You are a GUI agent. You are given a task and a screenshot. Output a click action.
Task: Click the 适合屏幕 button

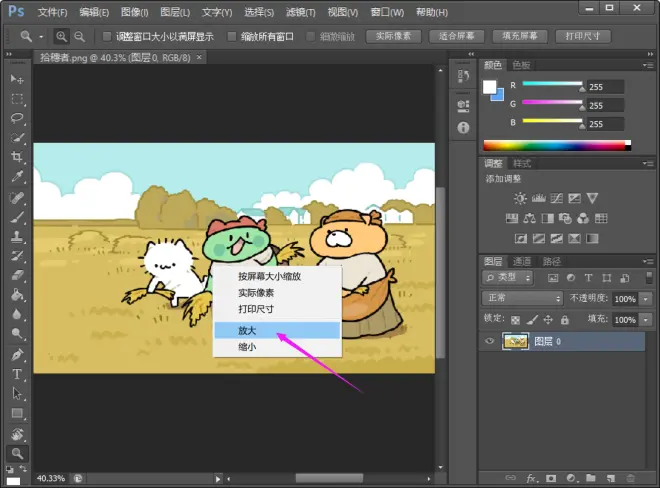click(x=457, y=36)
